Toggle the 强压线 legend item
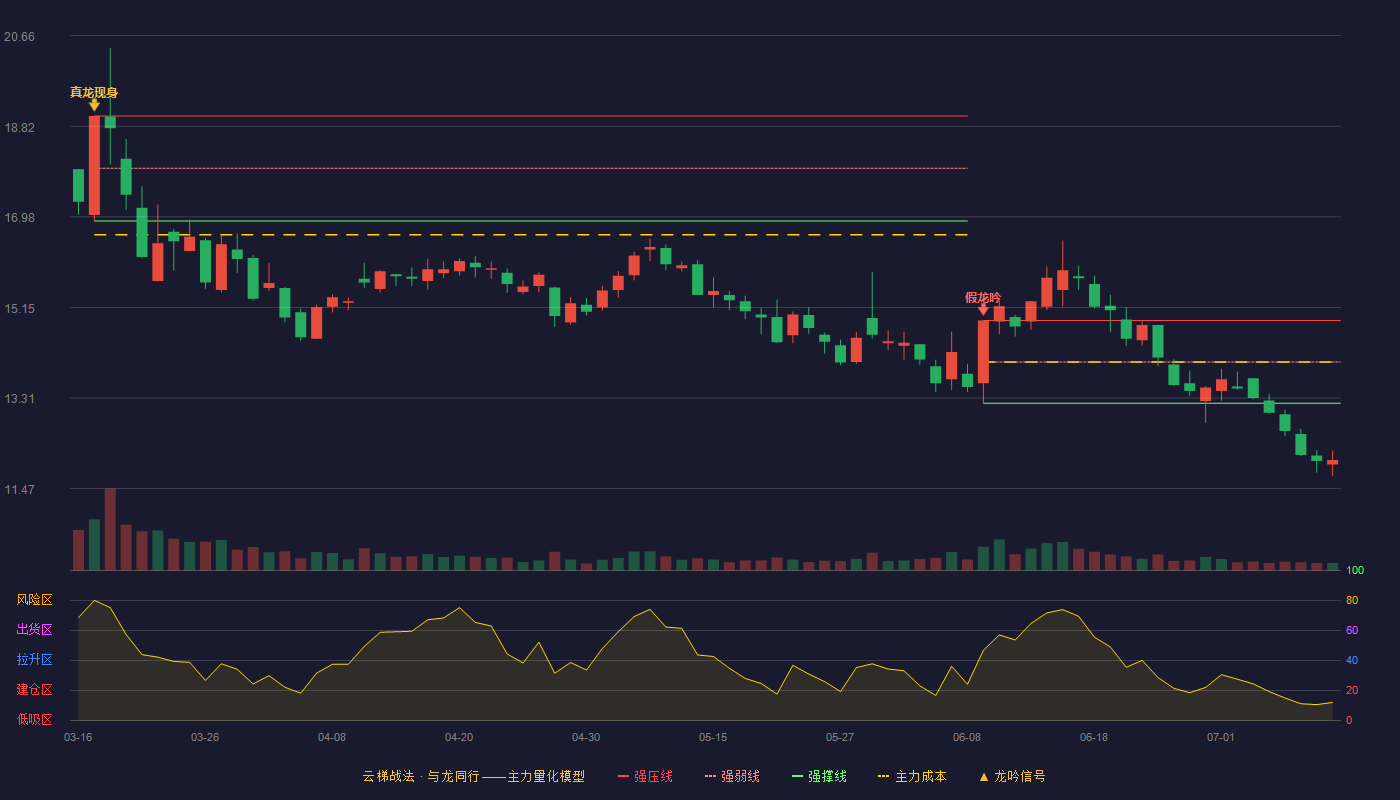Viewport: 1400px width, 800px height. tap(645, 776)
